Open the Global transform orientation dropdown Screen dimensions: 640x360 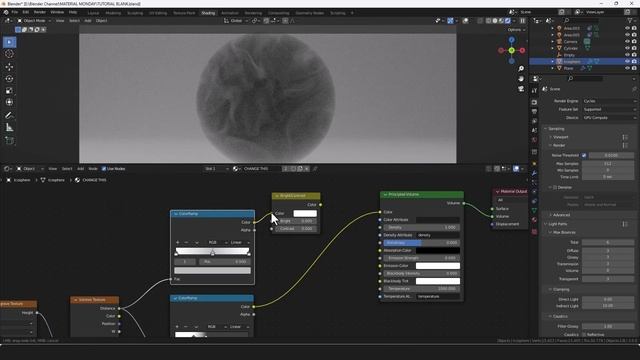pos(236,20)
